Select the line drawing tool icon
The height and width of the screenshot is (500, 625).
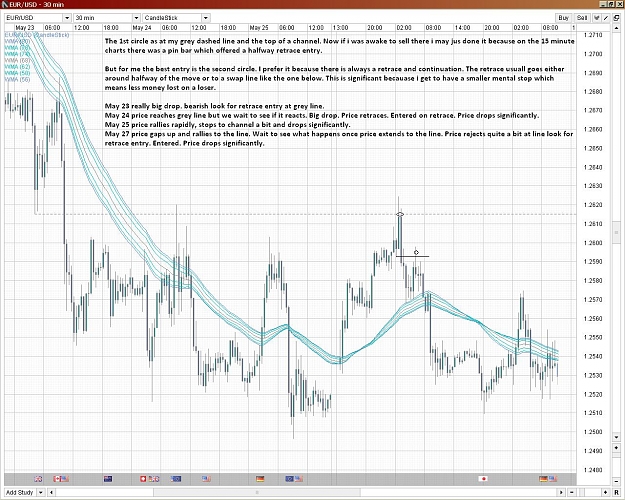click(x=606, y=18)
